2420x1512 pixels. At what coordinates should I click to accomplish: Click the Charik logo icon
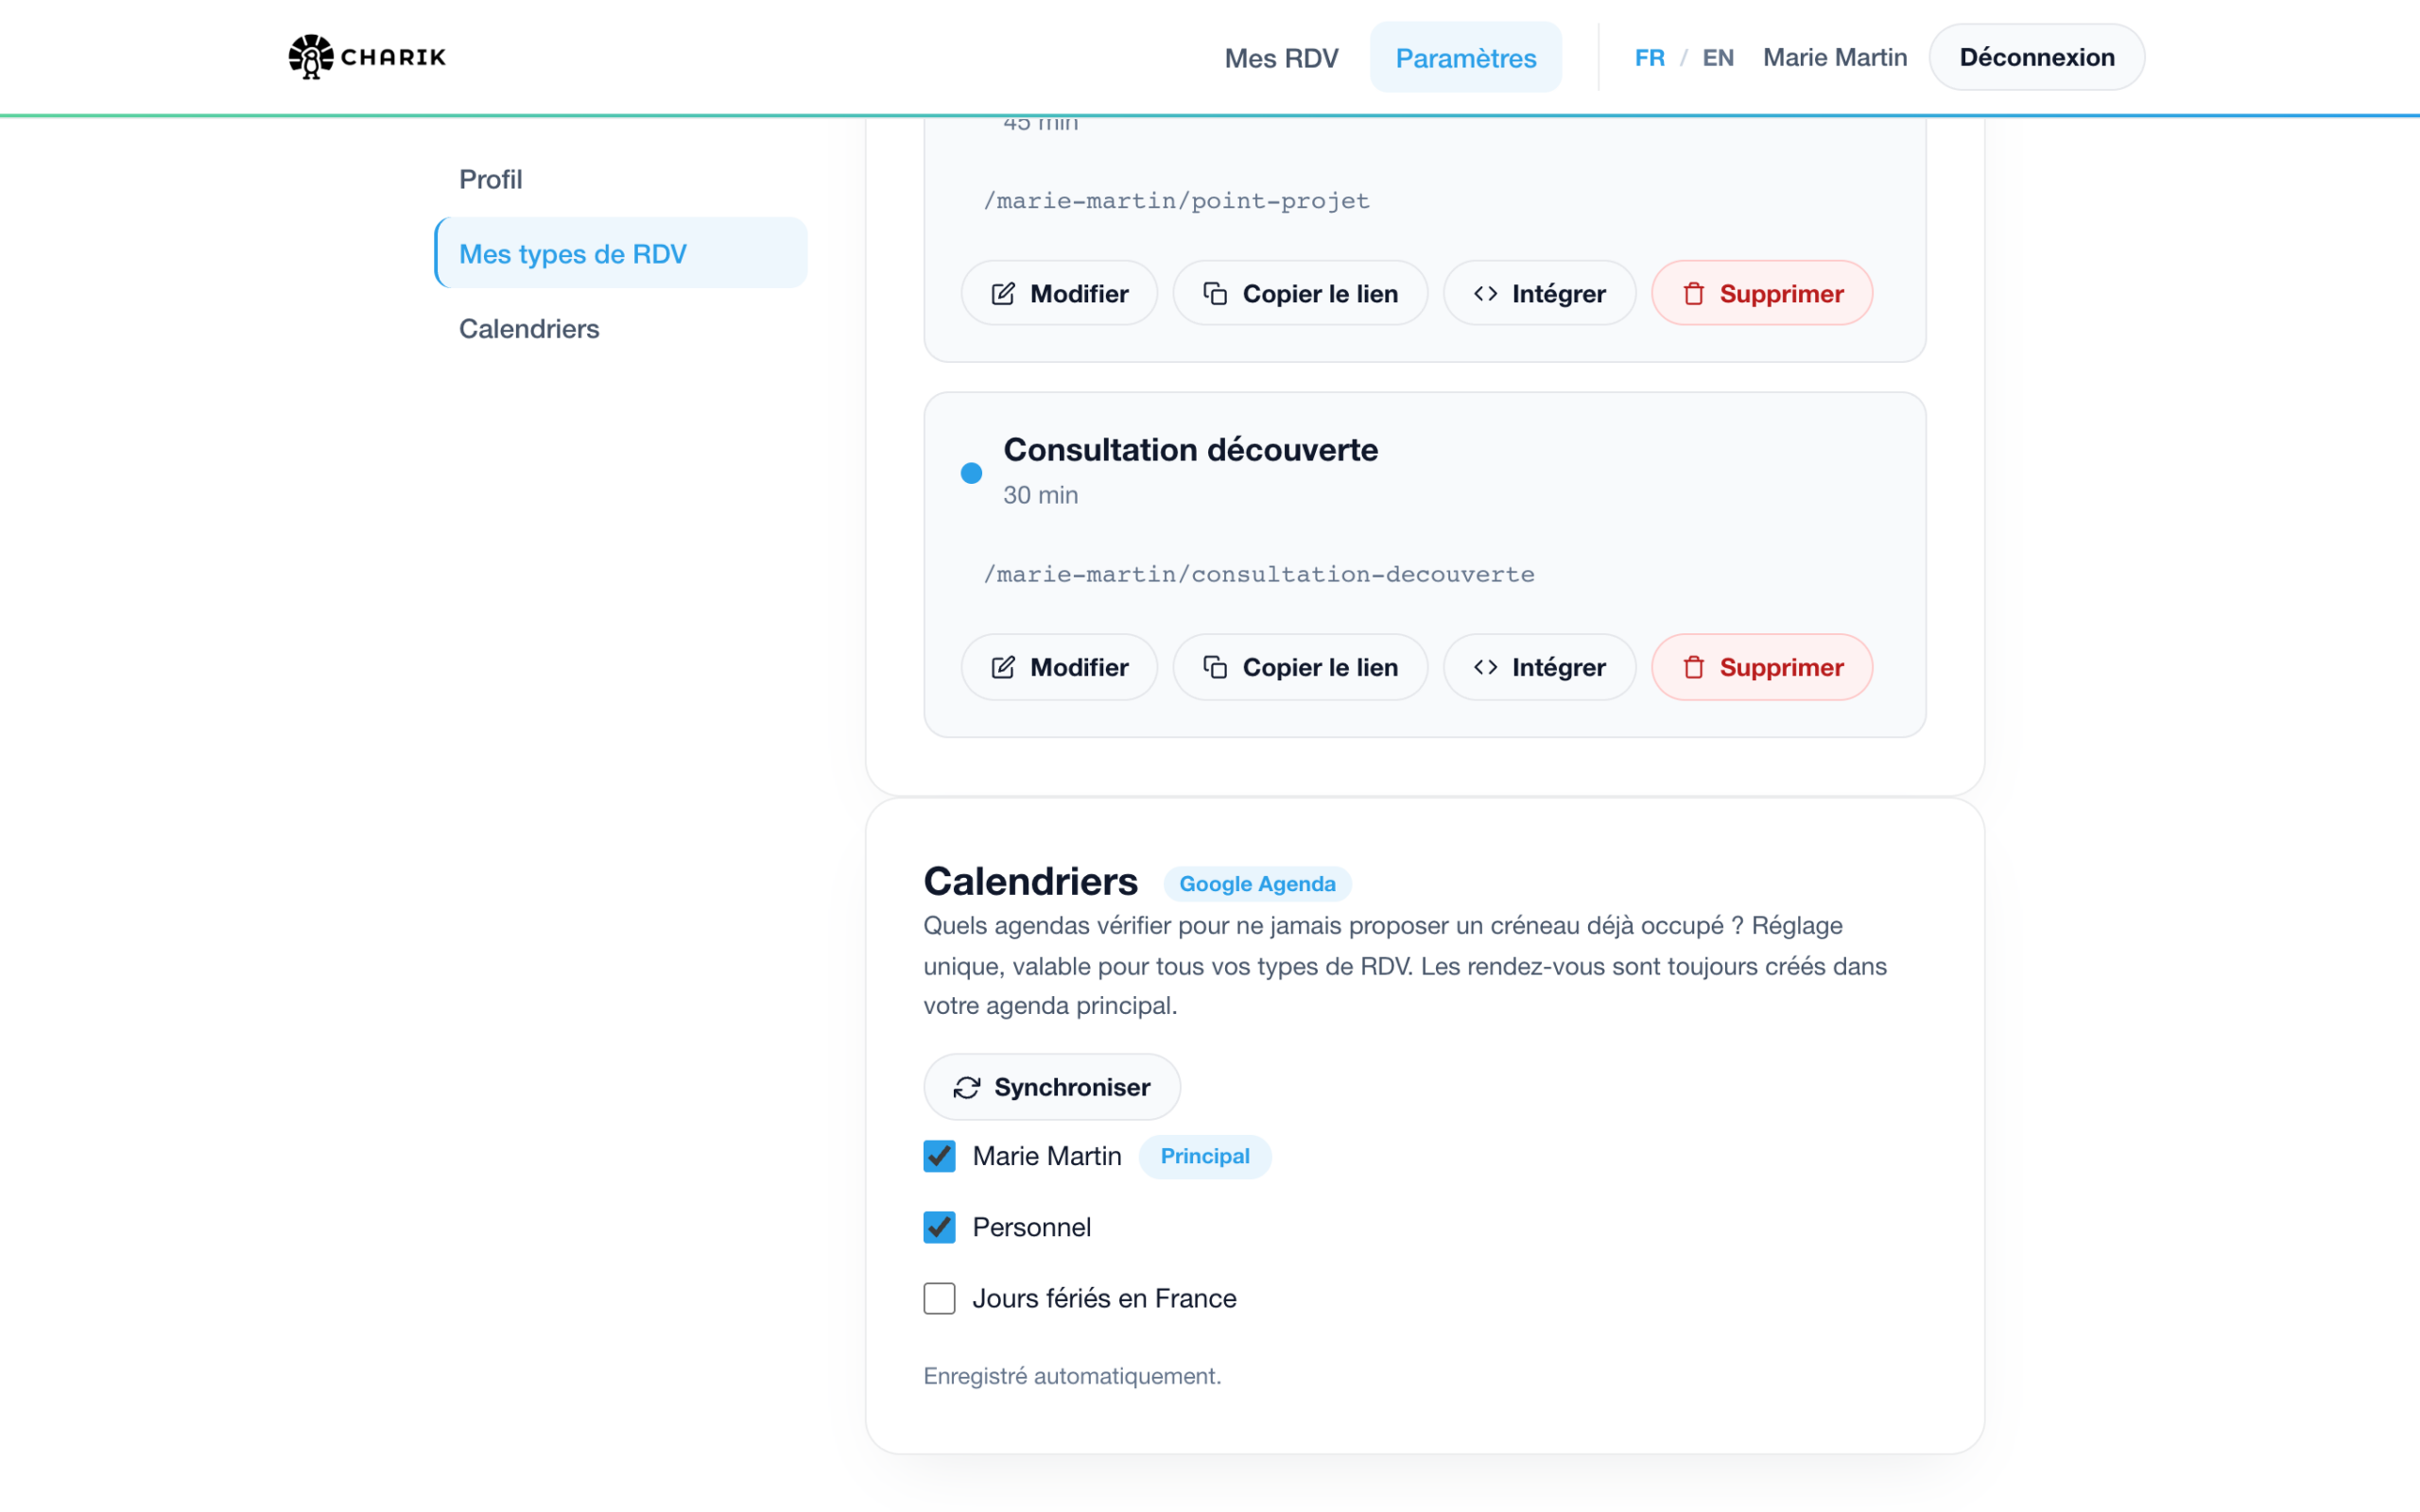tap(311, 57)
